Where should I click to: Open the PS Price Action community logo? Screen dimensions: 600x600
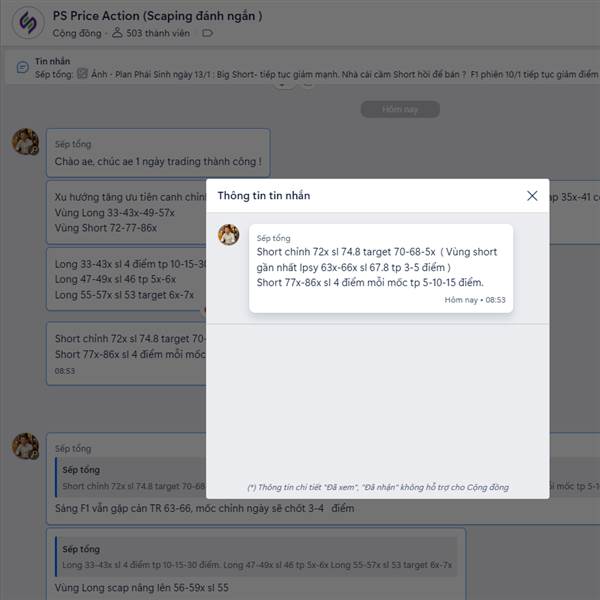click(28, 23)
